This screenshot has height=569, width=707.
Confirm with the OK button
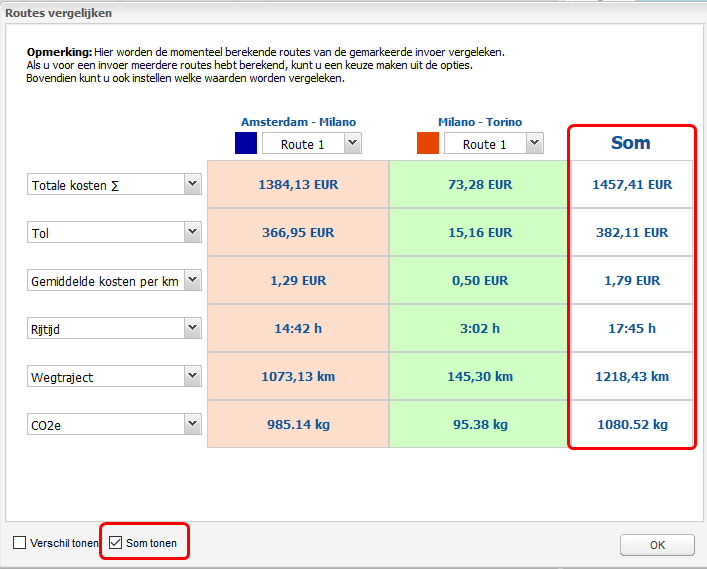[657, 545]
